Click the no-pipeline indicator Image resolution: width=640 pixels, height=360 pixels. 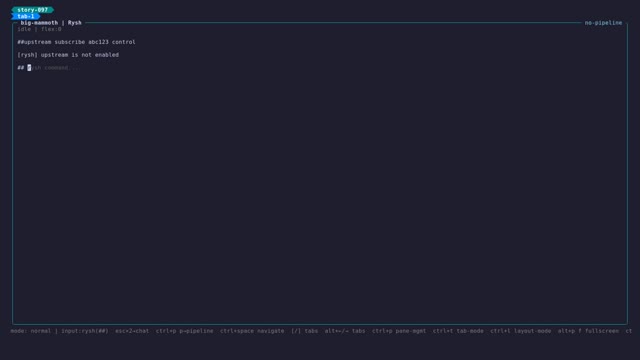tap(603, 23)
